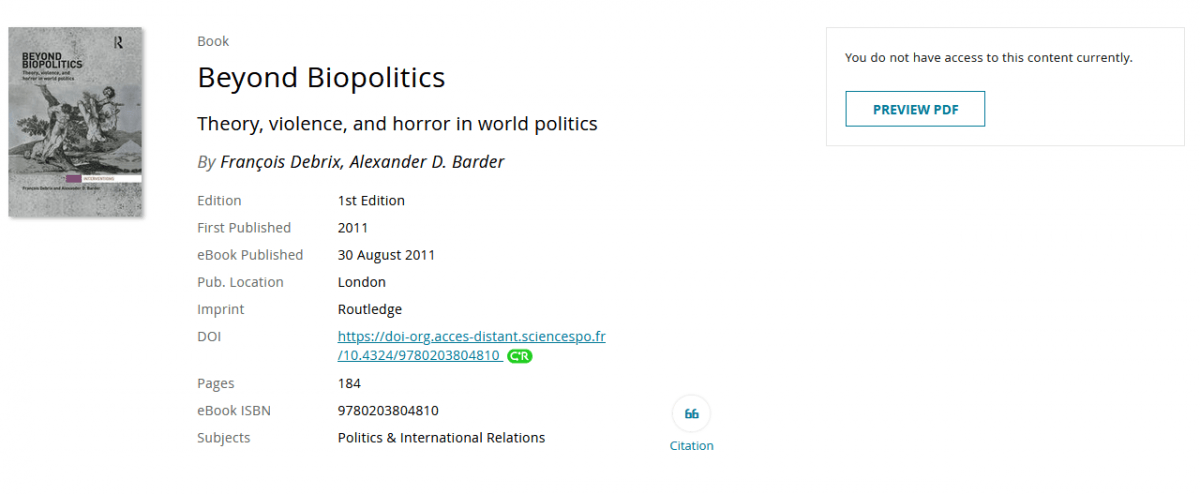The image size is (1200, 494).
Task: Click the Citation label under the quote icon
Action: [691, 446]
